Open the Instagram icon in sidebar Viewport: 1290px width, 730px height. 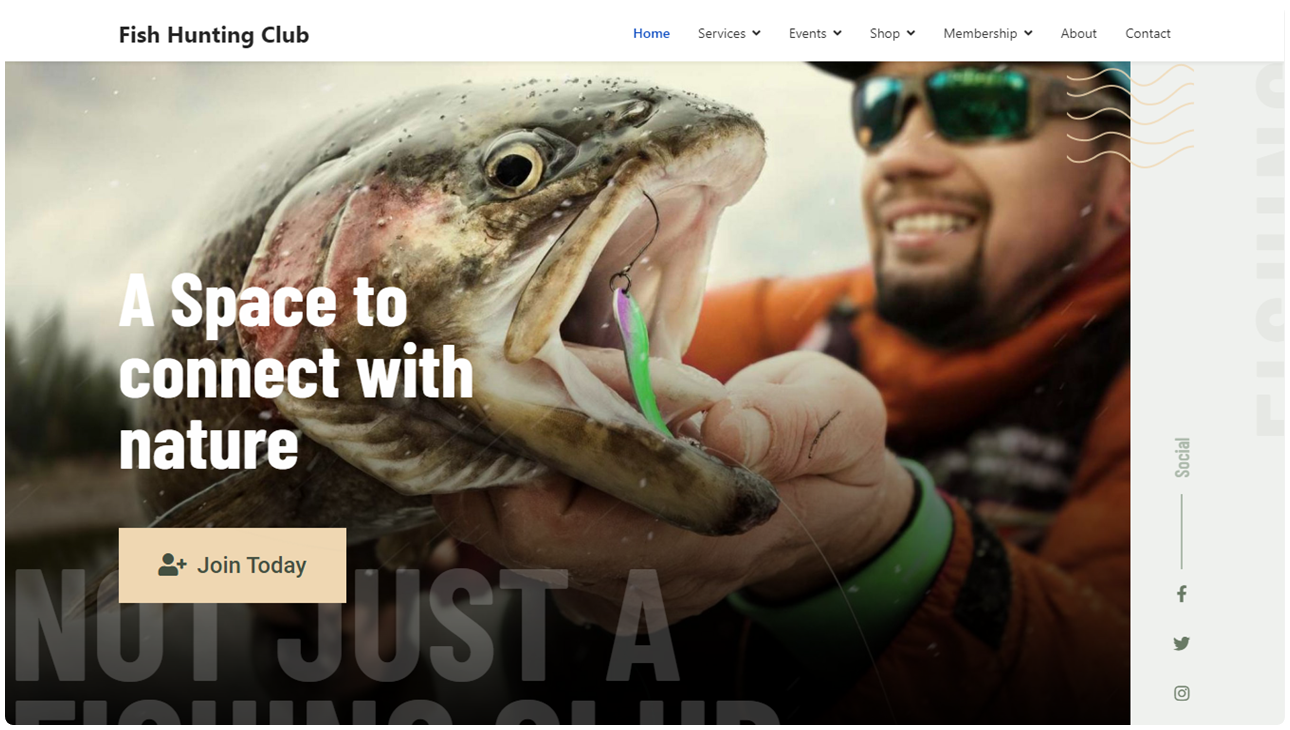click(x=1181, y=693)
